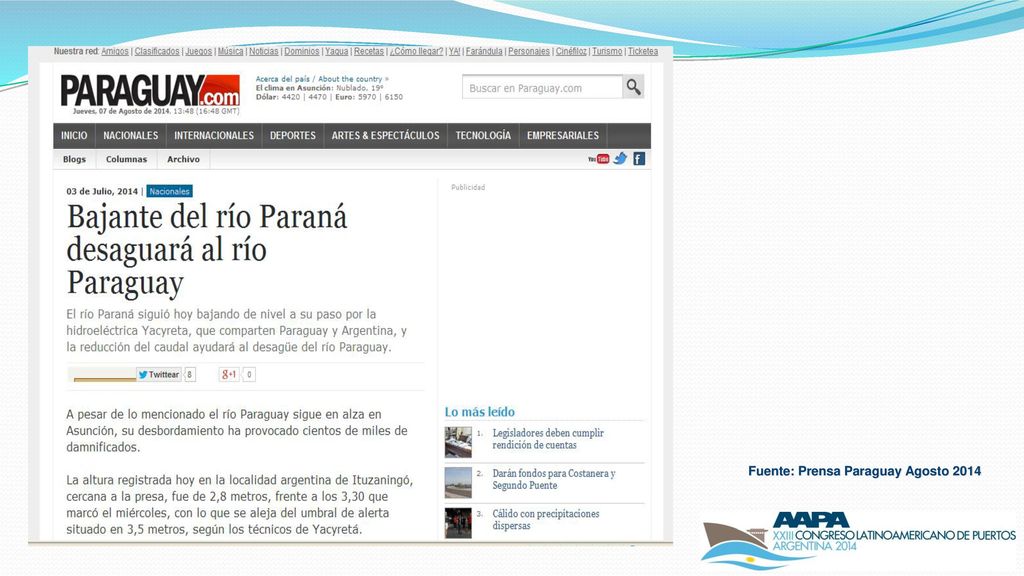Image resolution: width=1024 pixels, height=576 pixels.
Task: Click the search magnifier icon
Action: (x=633, y=87)
